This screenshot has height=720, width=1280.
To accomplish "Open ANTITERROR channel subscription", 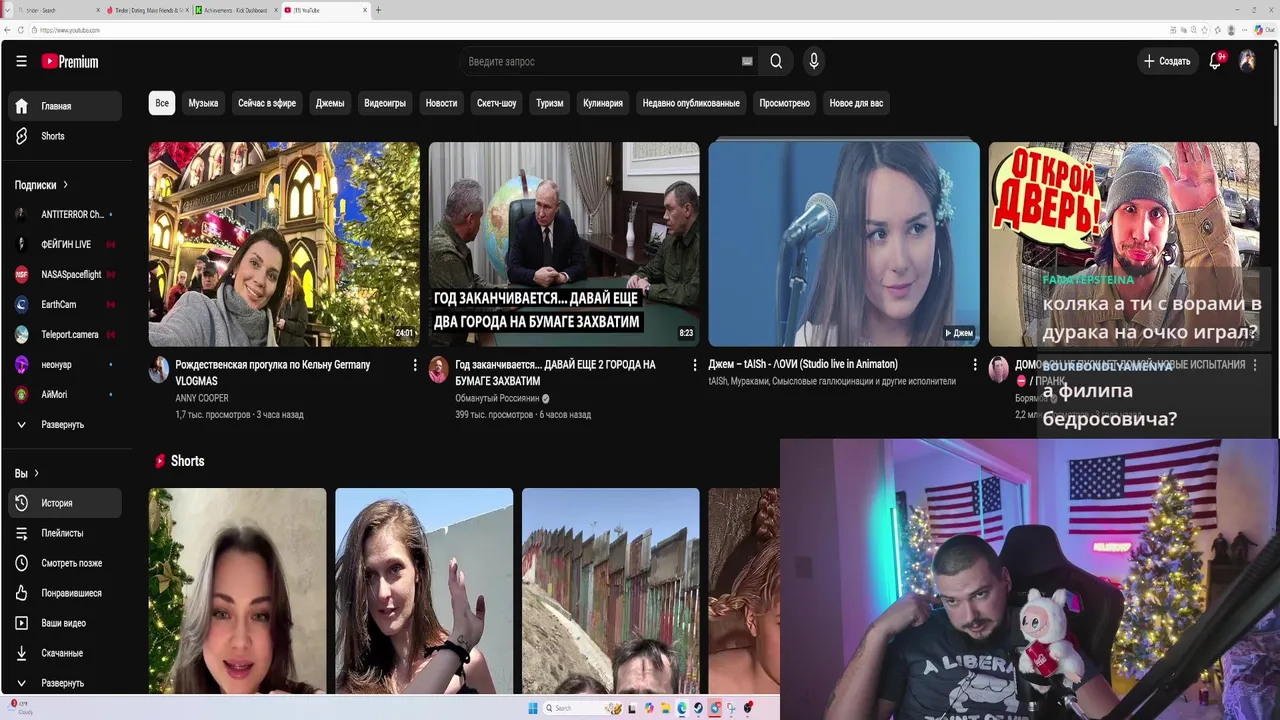I will (65, 214).
